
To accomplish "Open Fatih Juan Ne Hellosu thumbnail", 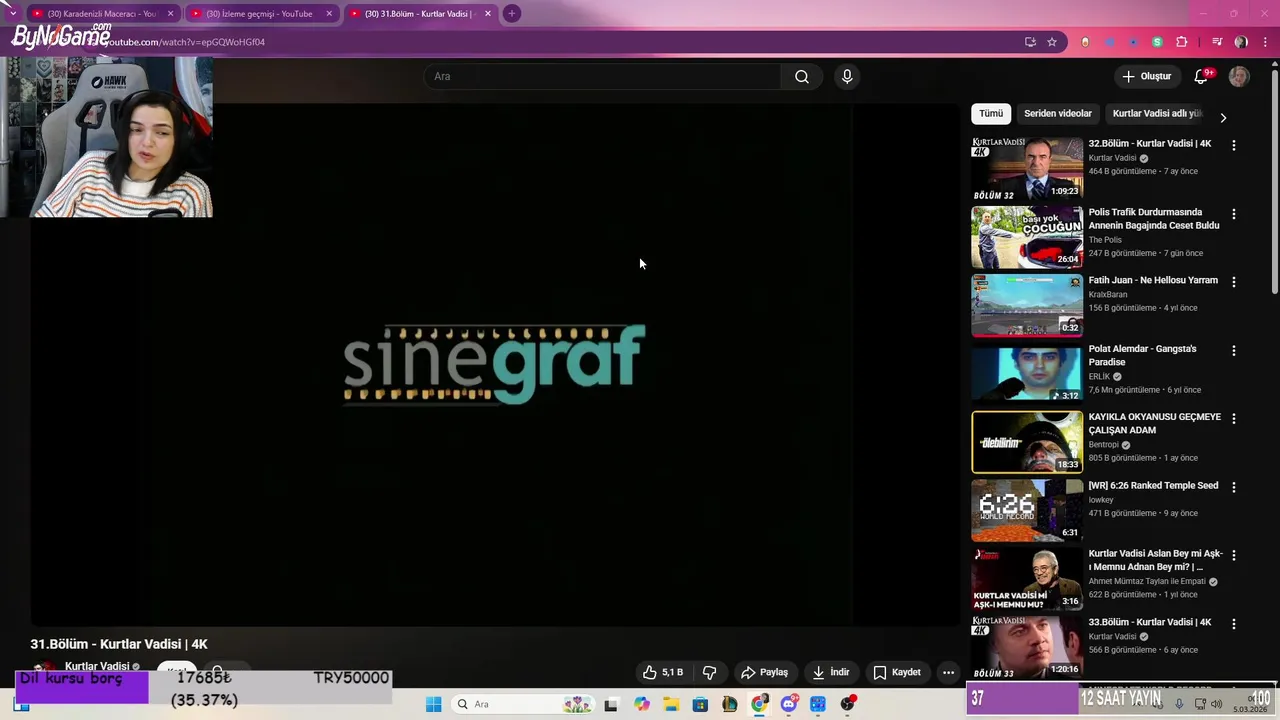I will coord(1027,305).
